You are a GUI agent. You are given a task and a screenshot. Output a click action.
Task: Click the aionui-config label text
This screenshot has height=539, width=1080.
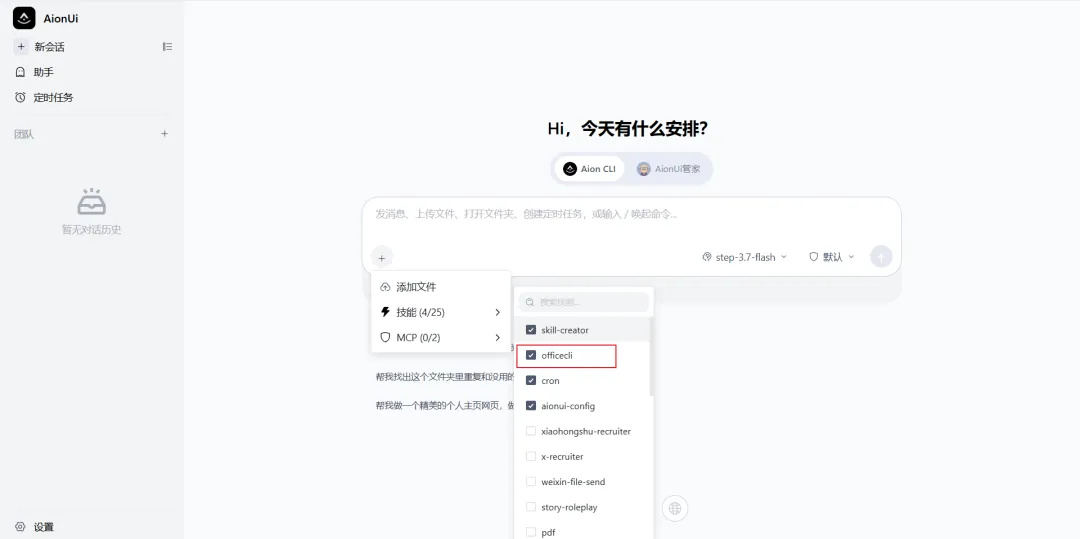pyautogui.click(x=568, y=406)
